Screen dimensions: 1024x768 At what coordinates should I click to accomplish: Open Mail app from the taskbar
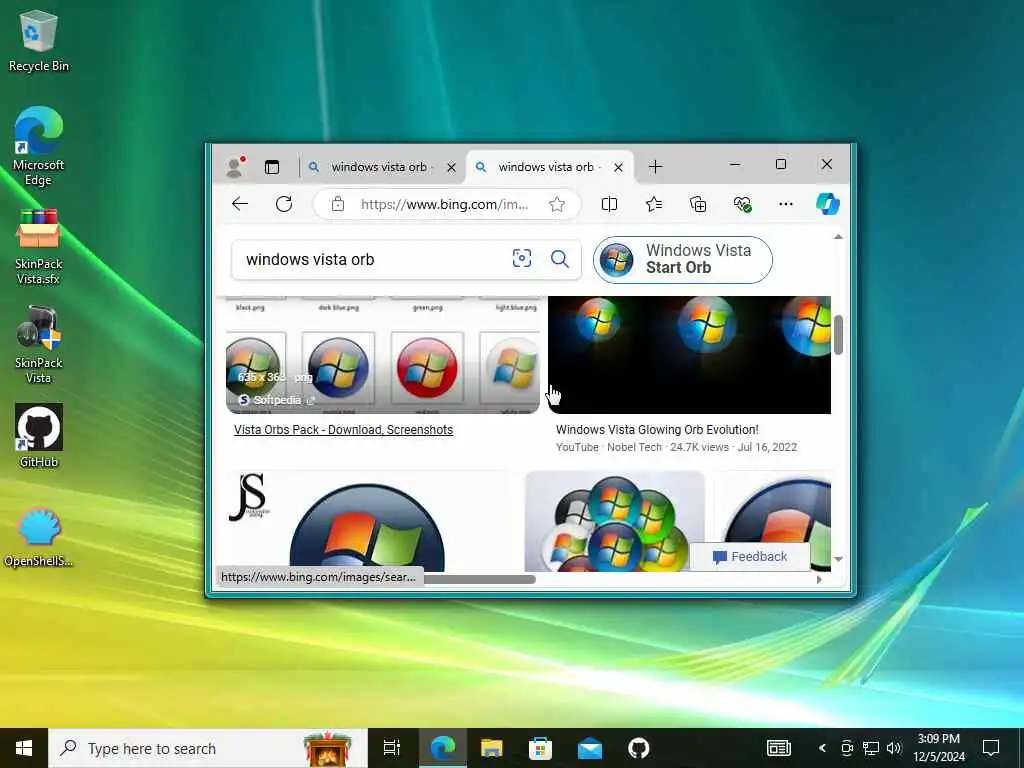point(590,748)
